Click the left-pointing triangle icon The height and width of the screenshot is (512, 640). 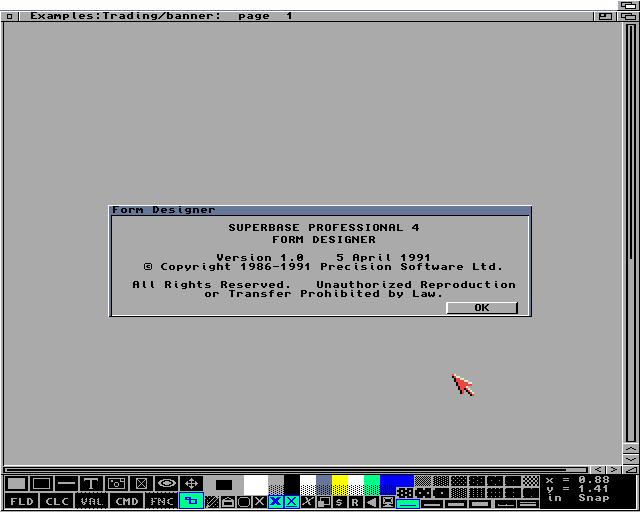click(371, 502)
